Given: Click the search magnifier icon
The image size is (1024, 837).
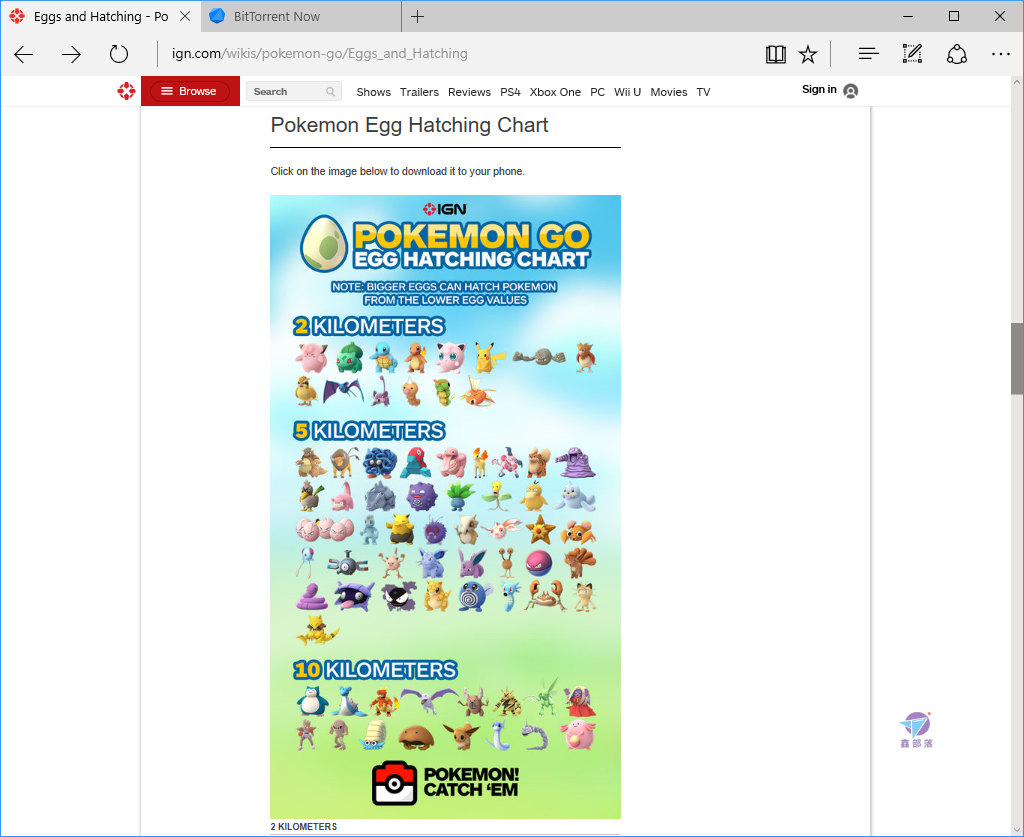Looking at the screenshot, I should (x=330, y=92).
